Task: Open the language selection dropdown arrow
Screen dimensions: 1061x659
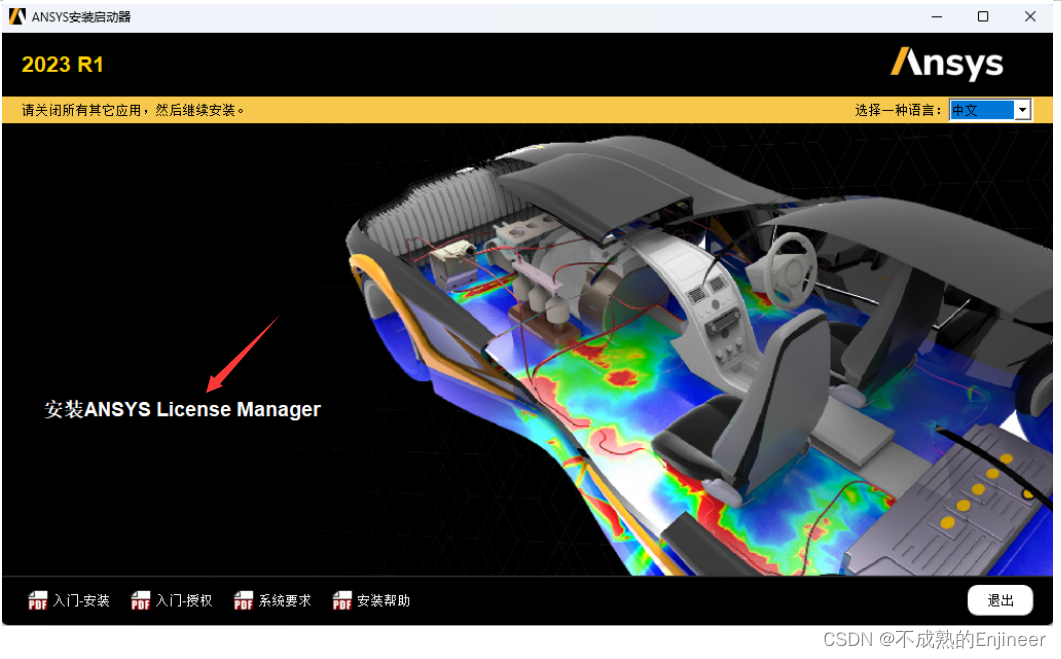Action: [x=1022, y=110]
